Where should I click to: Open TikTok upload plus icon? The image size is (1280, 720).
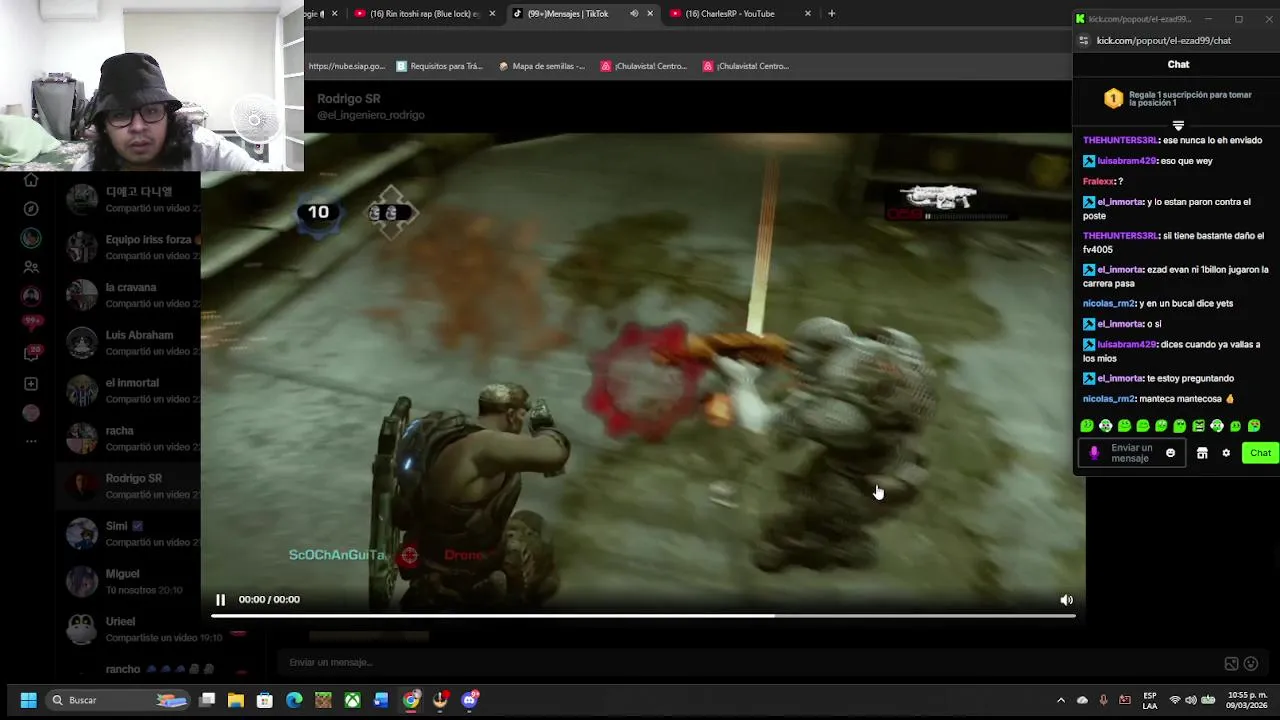31,384
